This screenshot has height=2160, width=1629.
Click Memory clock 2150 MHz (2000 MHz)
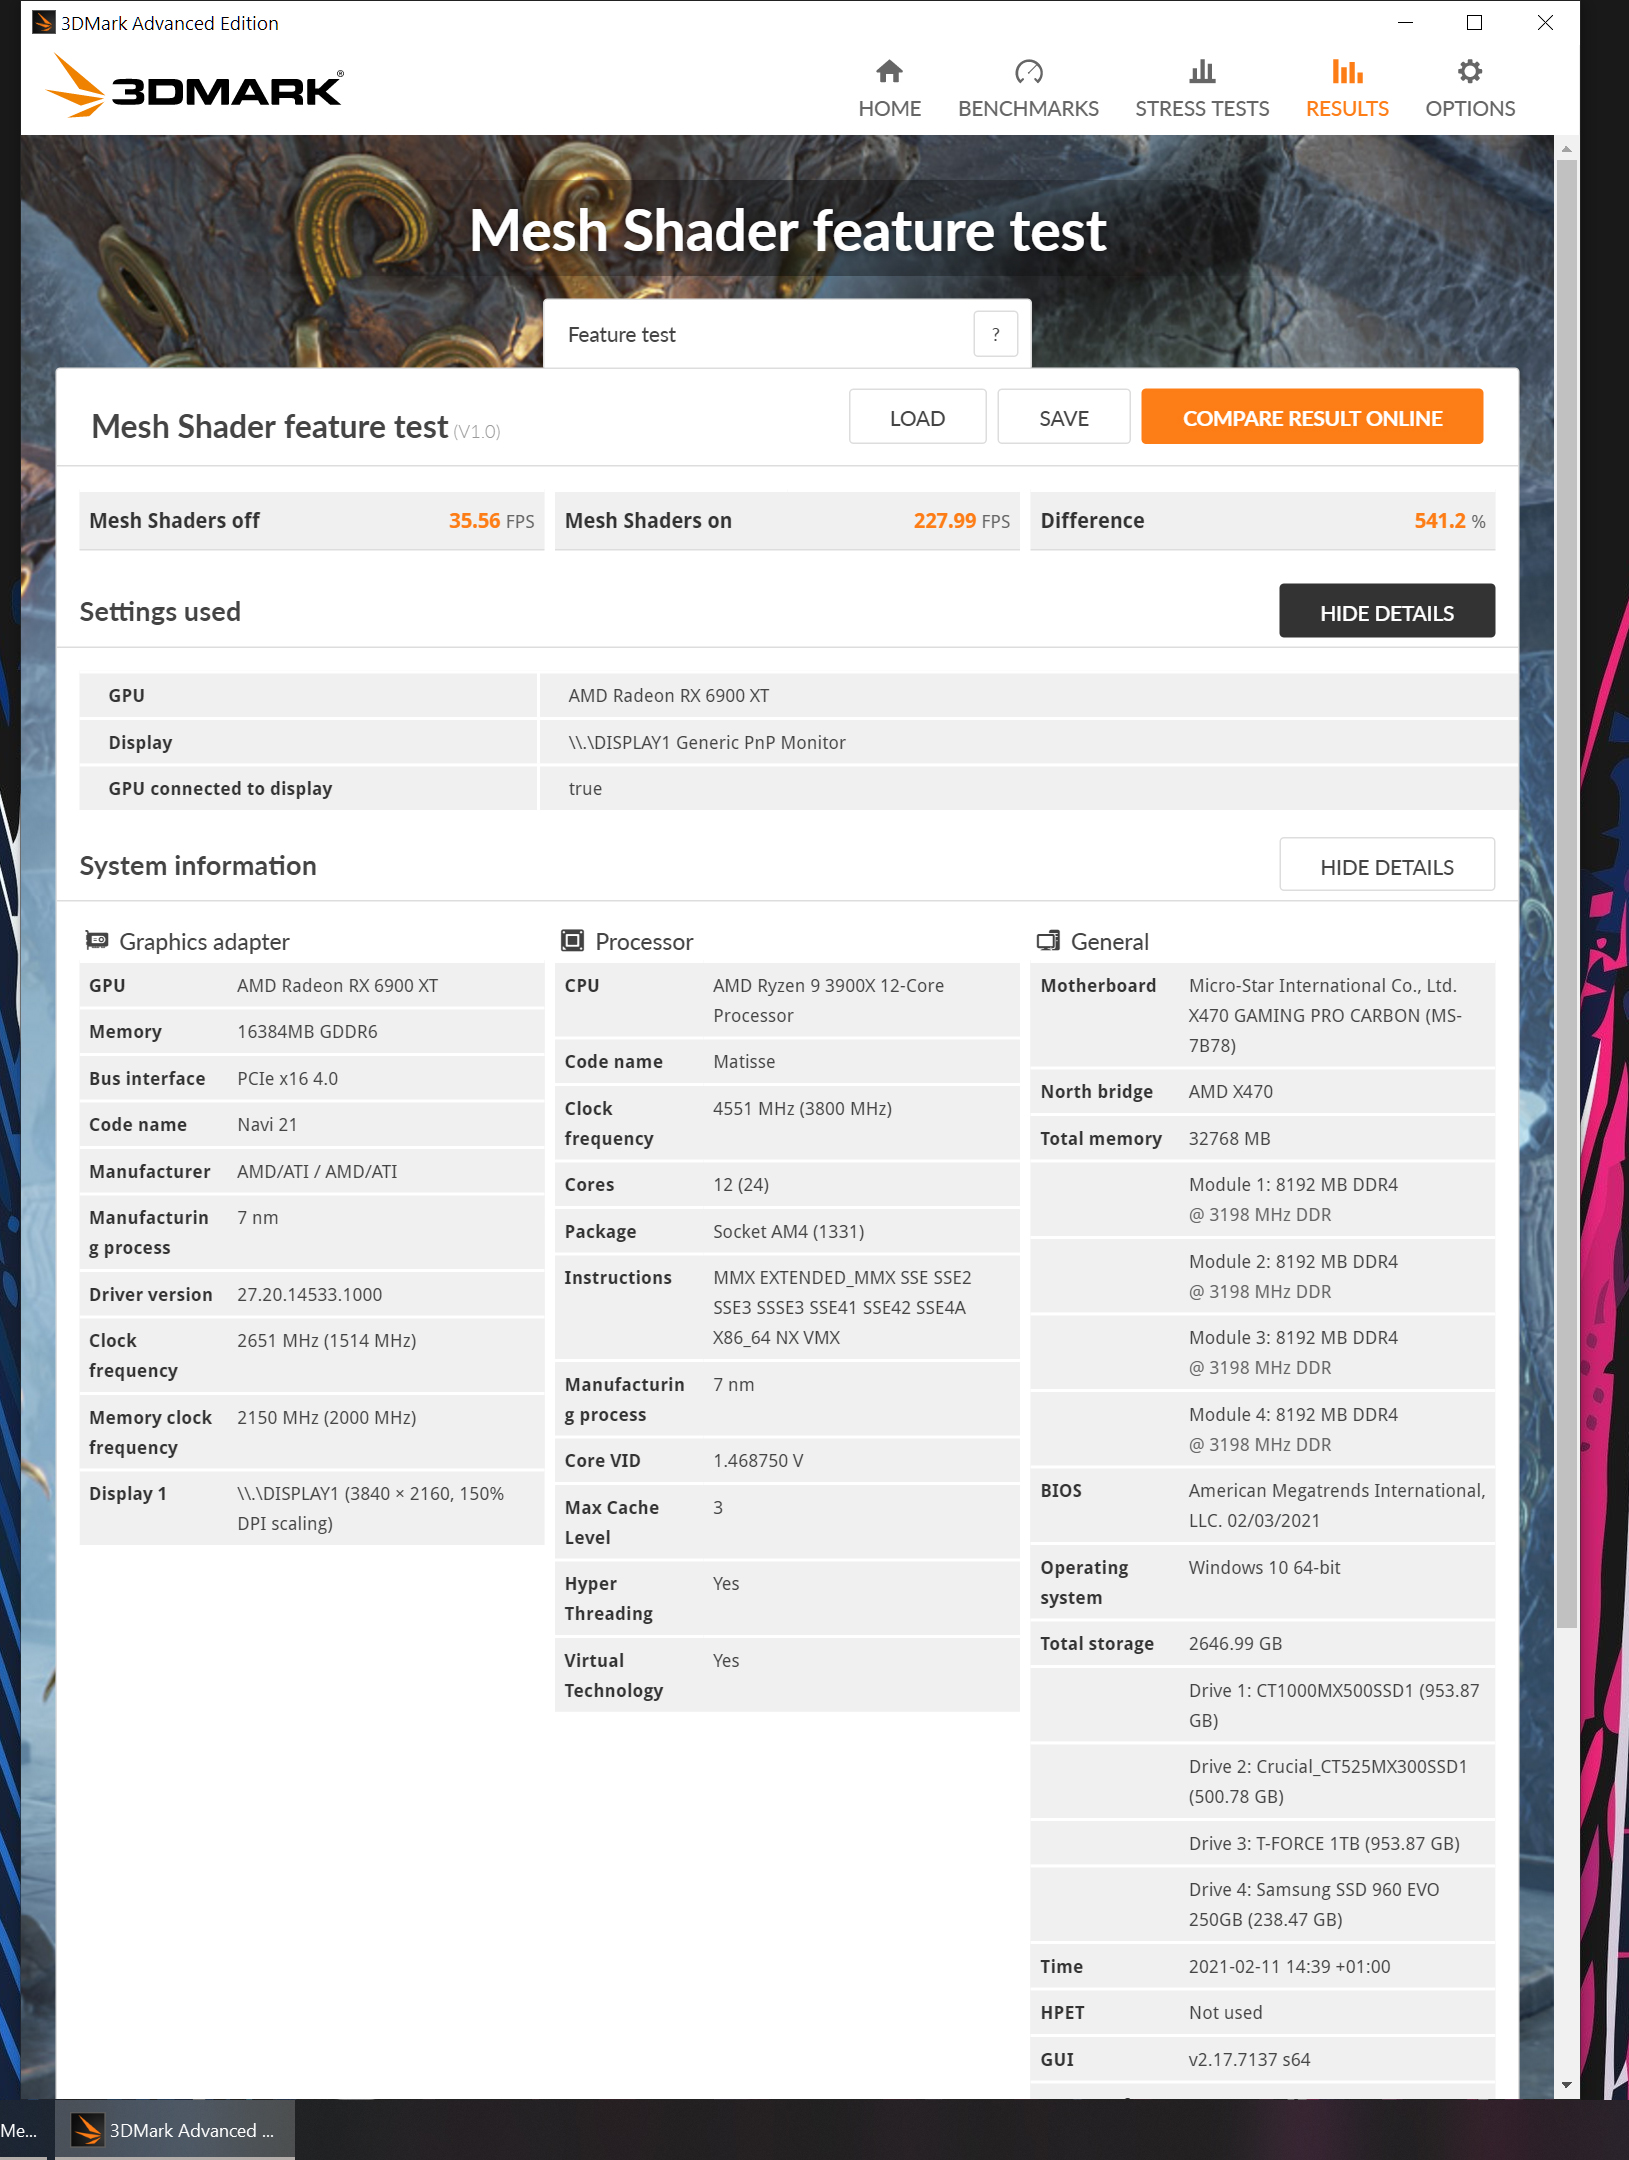326,1417
